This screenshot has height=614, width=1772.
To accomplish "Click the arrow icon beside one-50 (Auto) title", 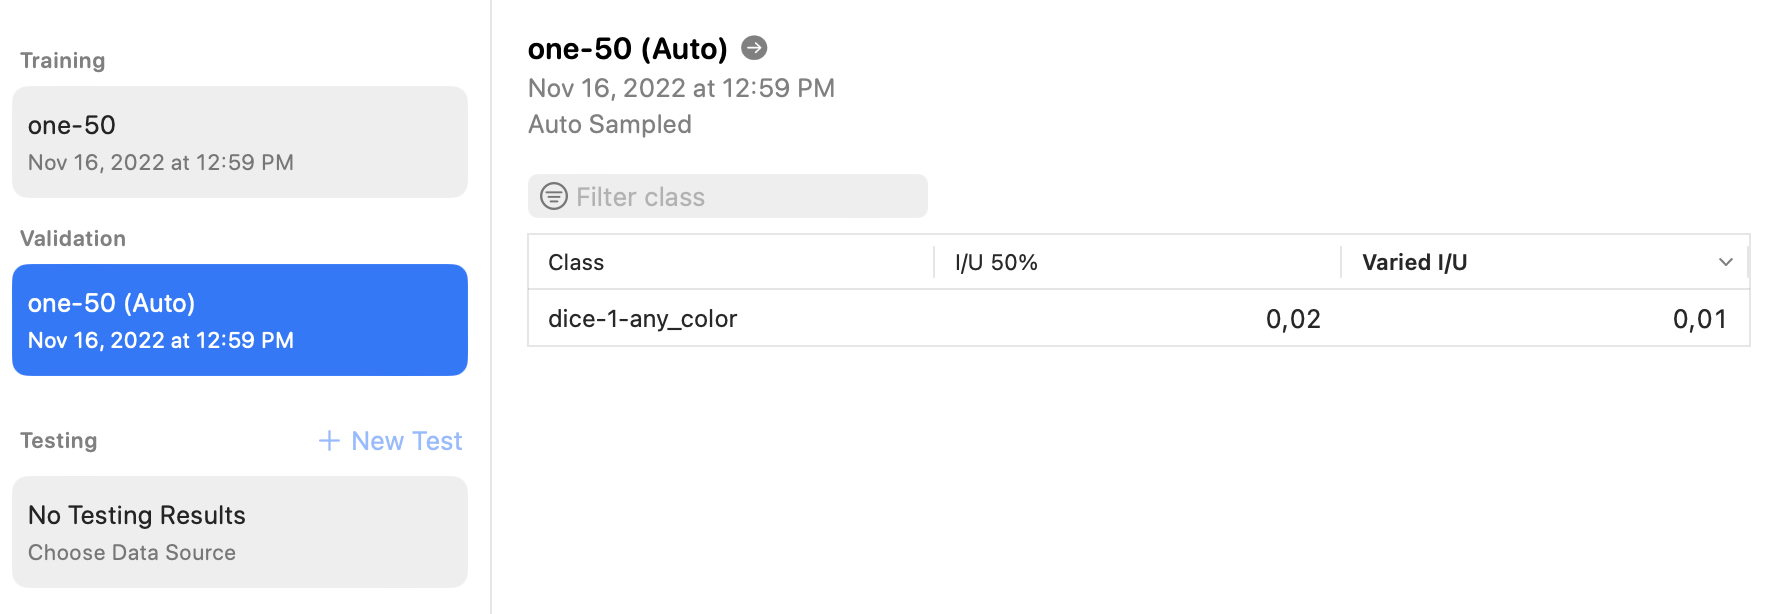I will click(754, 47).
